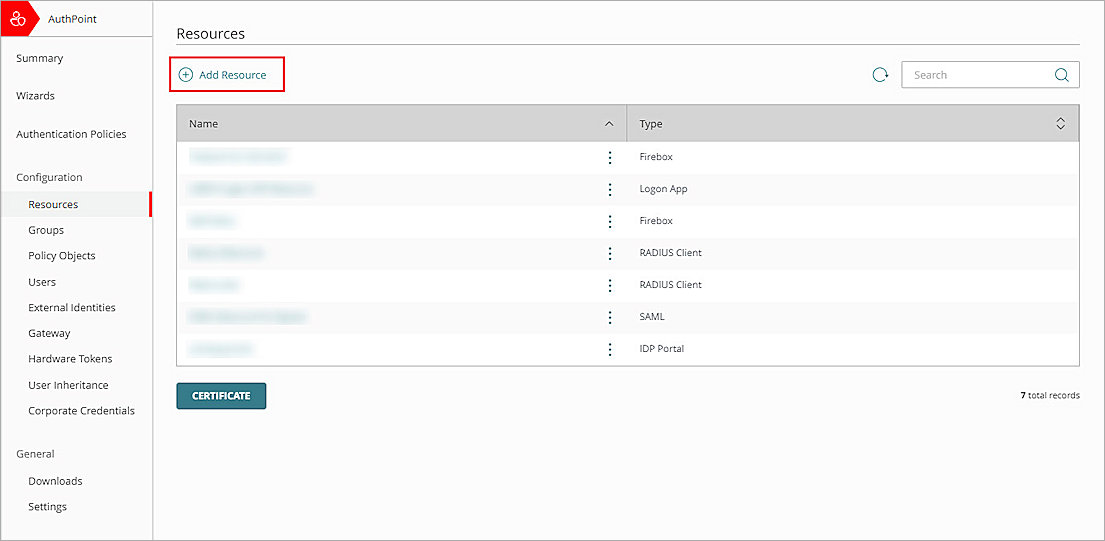Open kebab menu for IDP Portal row
The width and height of the screenshot is (1105, 541).
point(610,349)
